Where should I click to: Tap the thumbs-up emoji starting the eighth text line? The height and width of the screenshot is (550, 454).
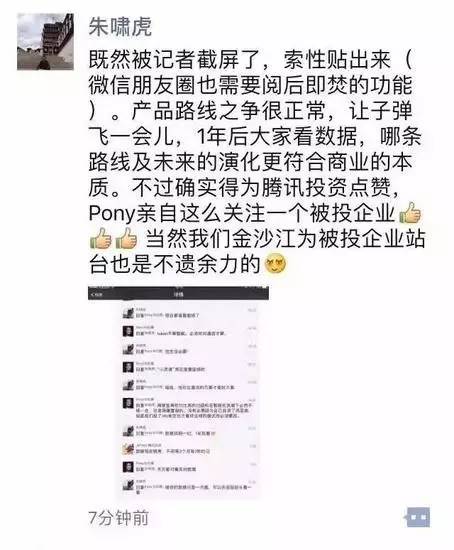pos(101,239)
